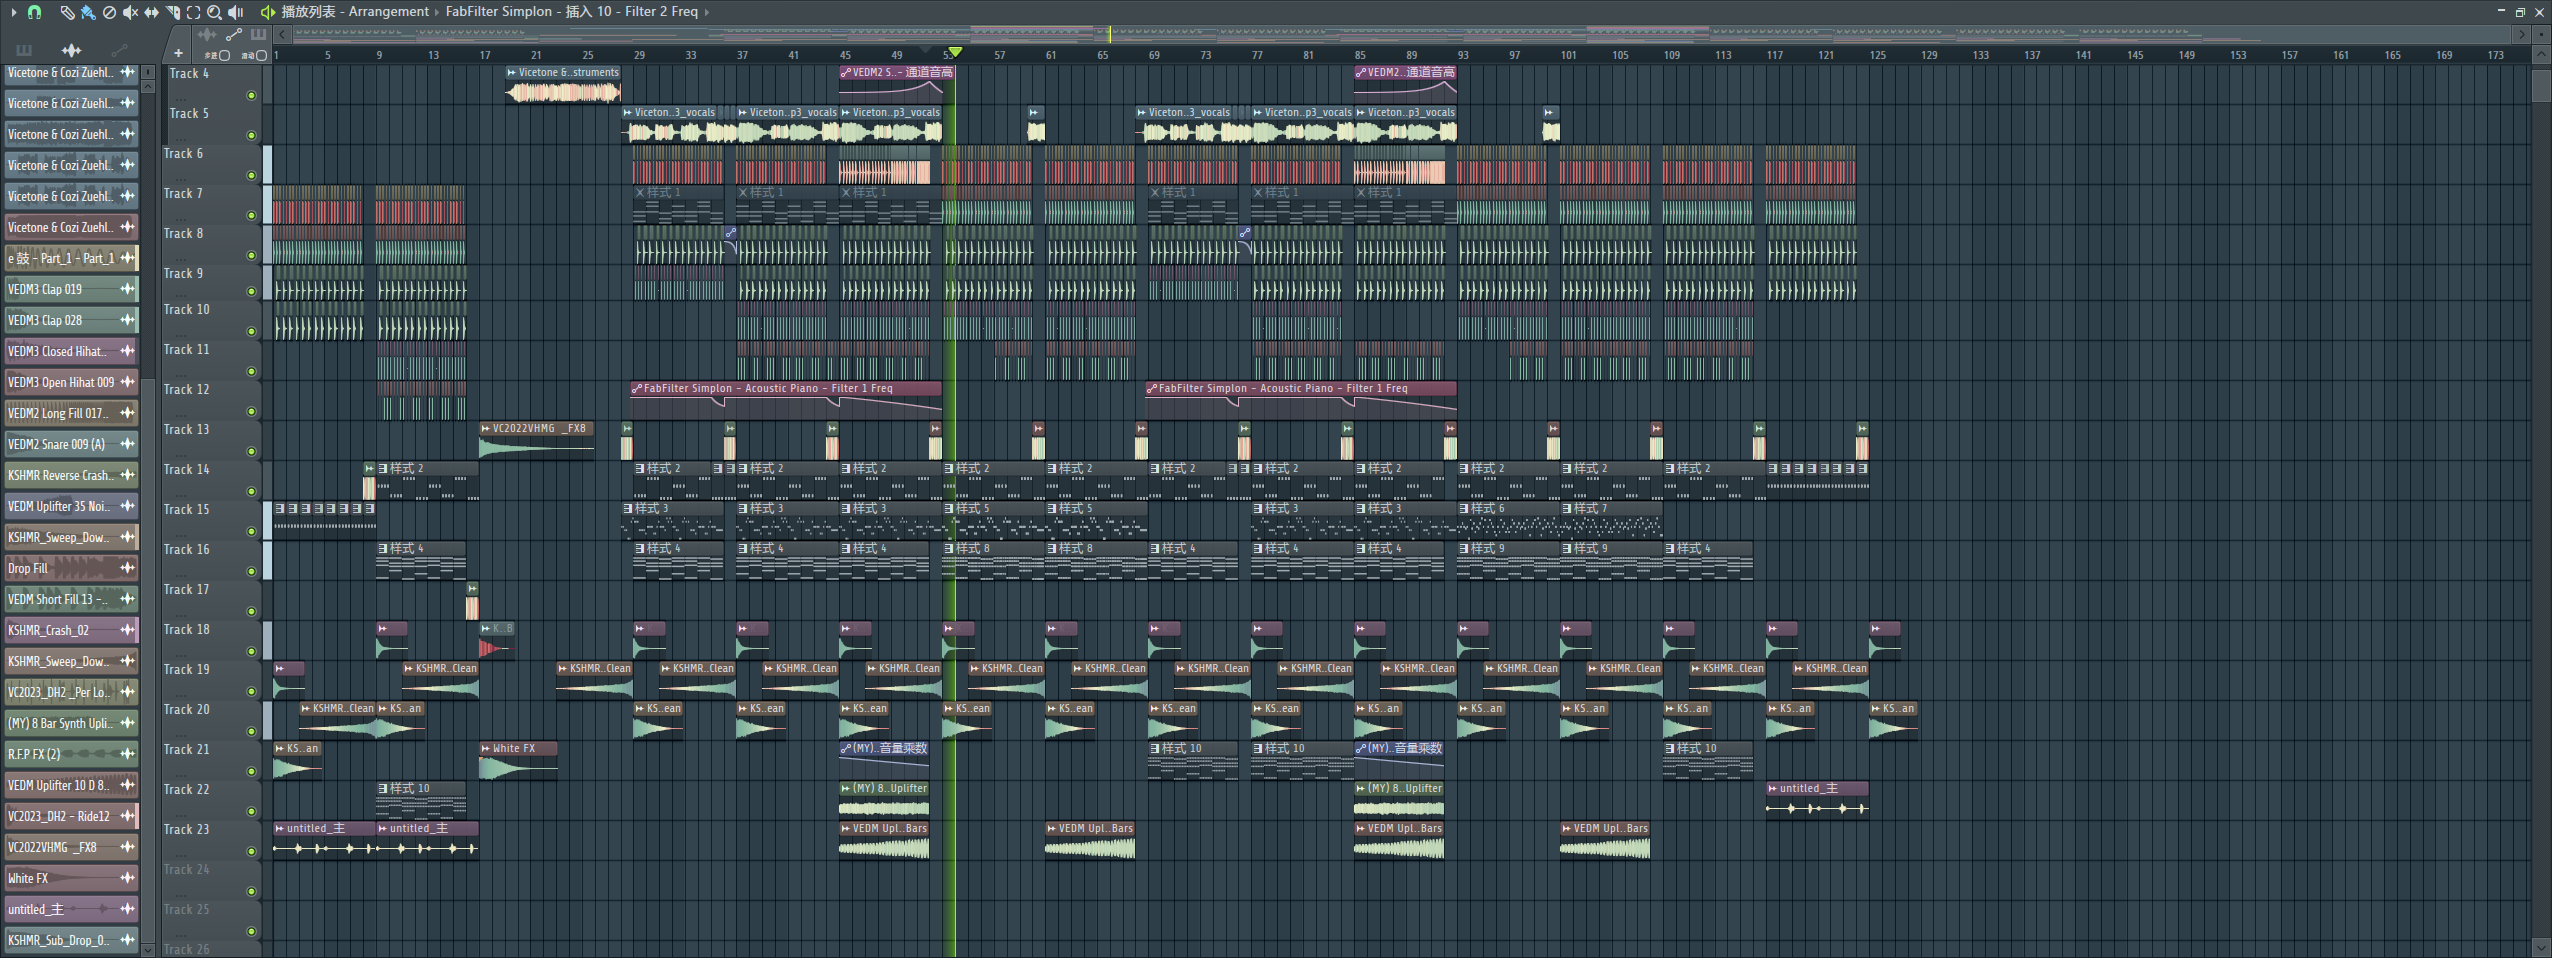The height and width of the screenshot is (958, 2552).
Task: Click the Playback speaker tool
Action: pyautogui.click(x=236, y=12)
